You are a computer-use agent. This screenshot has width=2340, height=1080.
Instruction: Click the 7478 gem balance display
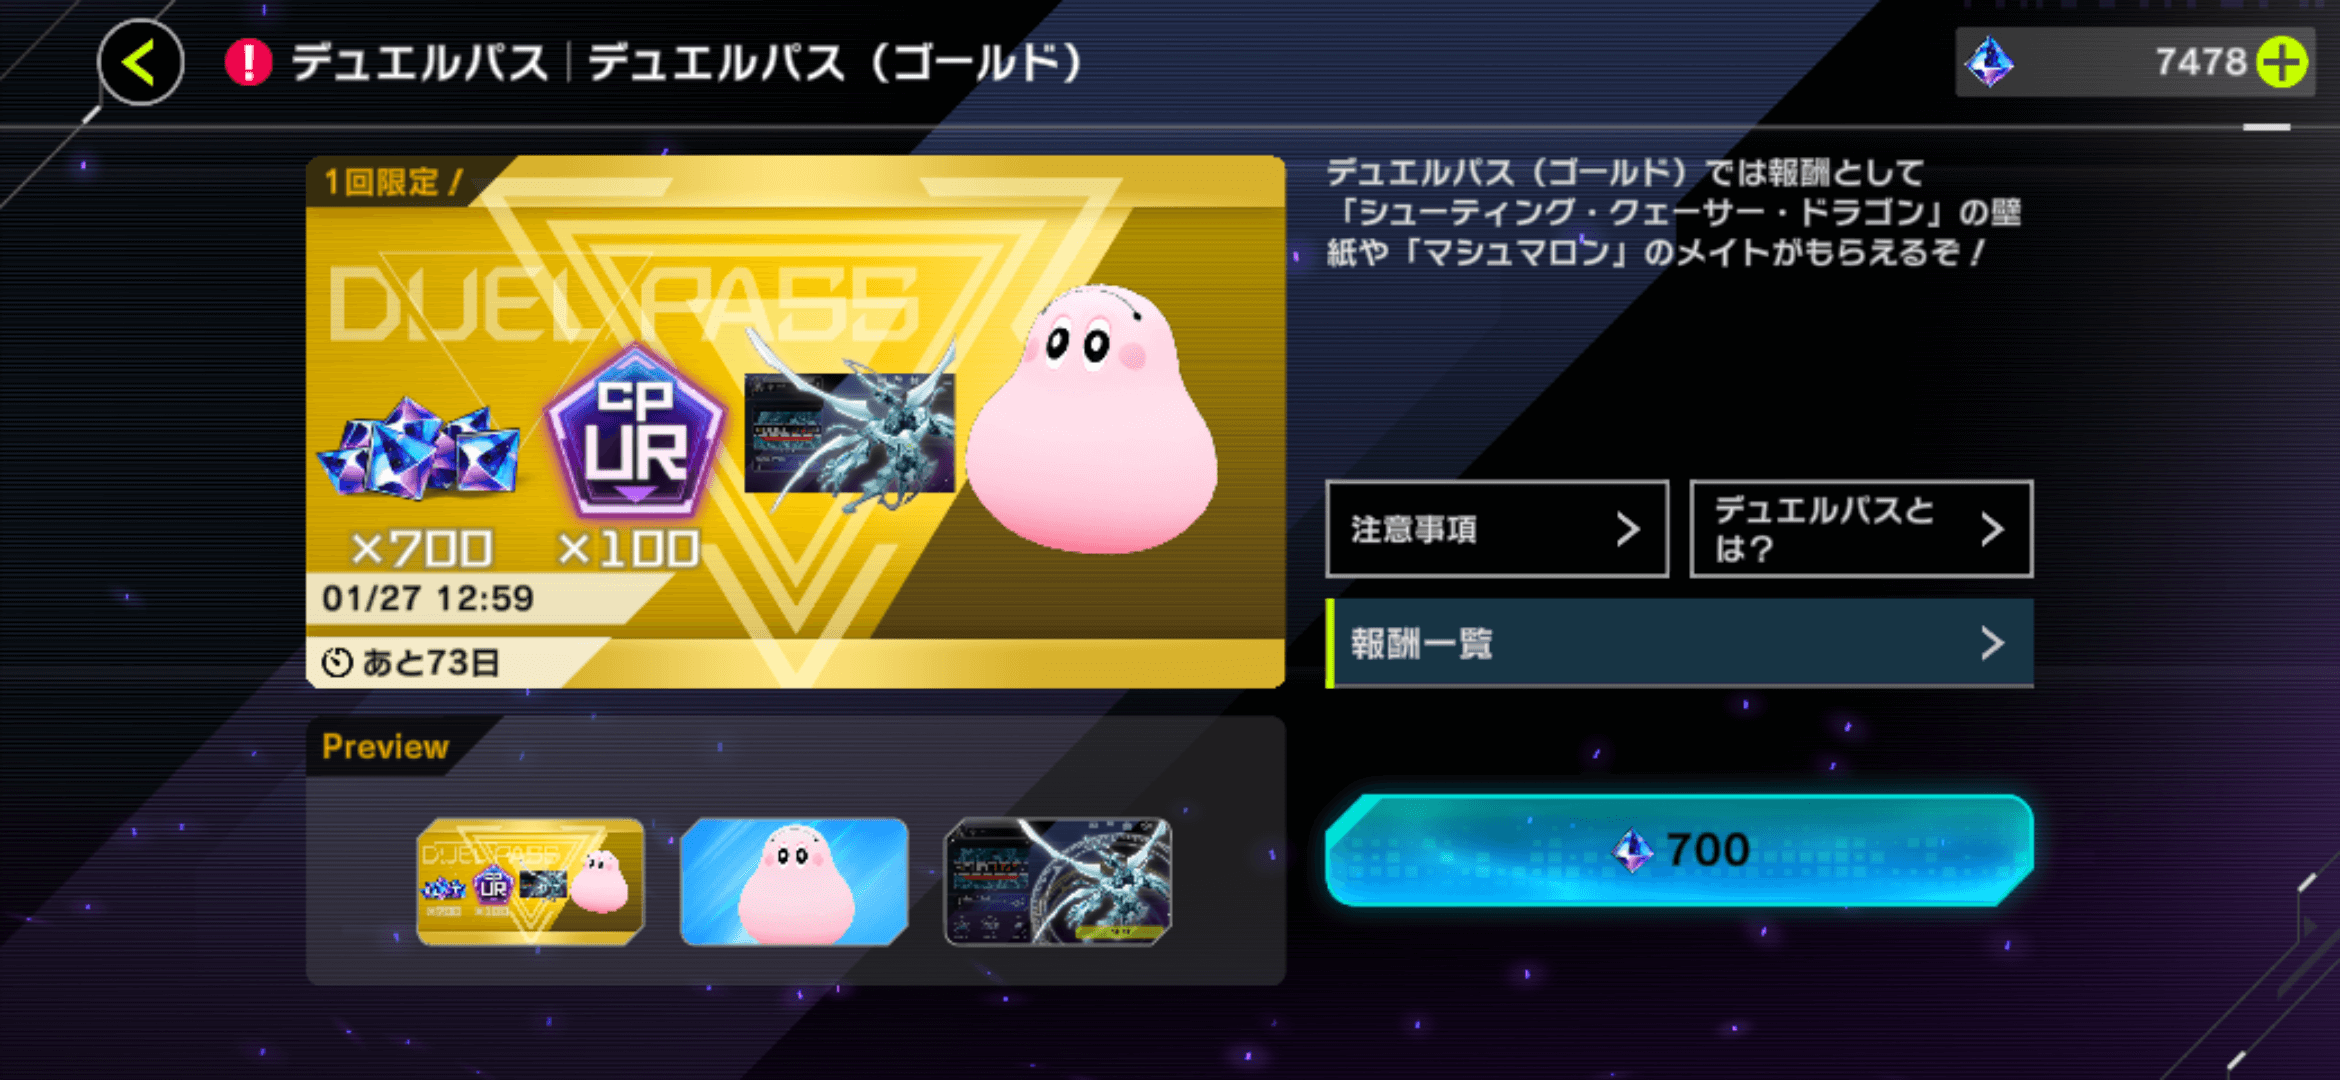pos(2135,62)
